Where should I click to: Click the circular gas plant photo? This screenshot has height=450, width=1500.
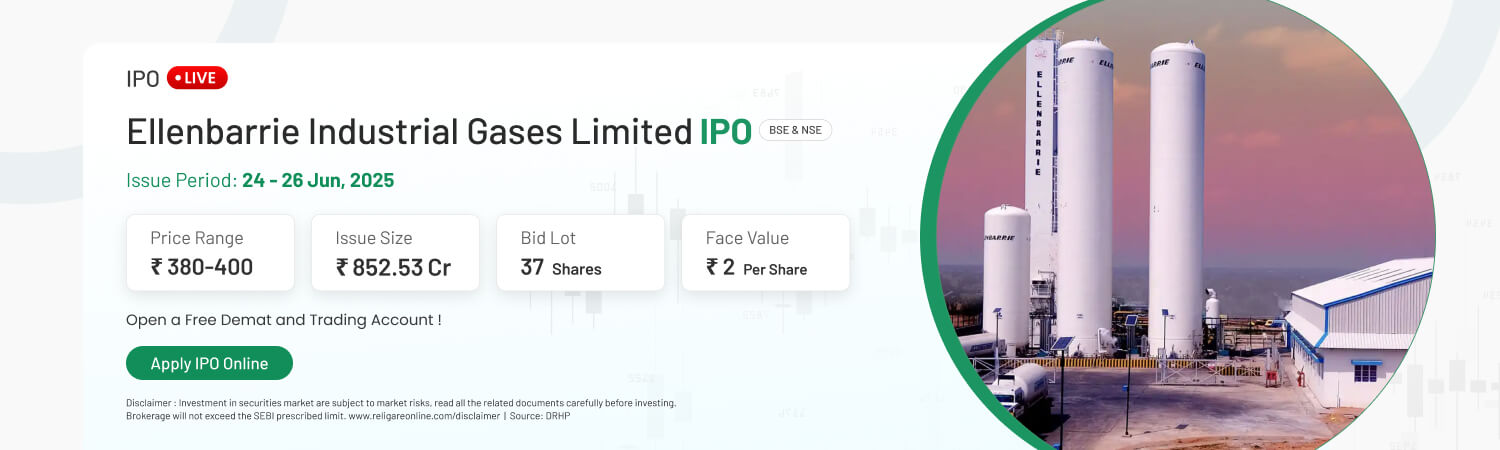(x=1178, y=225)
